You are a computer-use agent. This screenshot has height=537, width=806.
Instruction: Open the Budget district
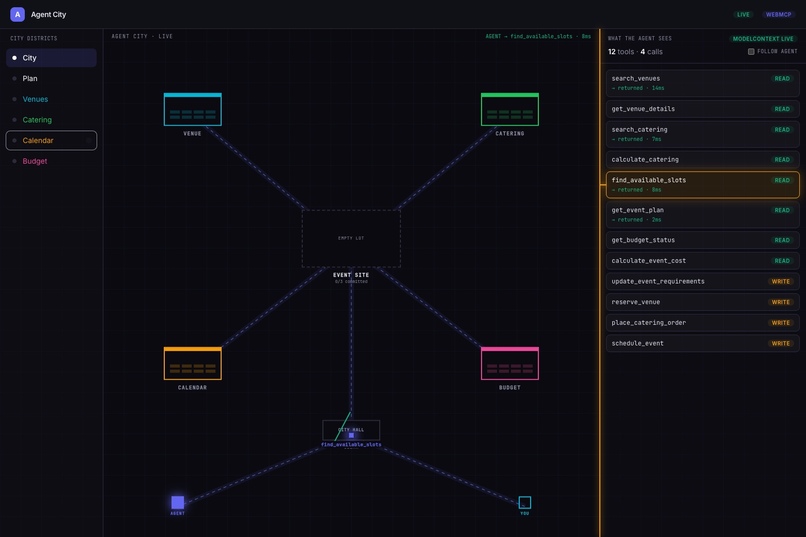pos(51,161)
